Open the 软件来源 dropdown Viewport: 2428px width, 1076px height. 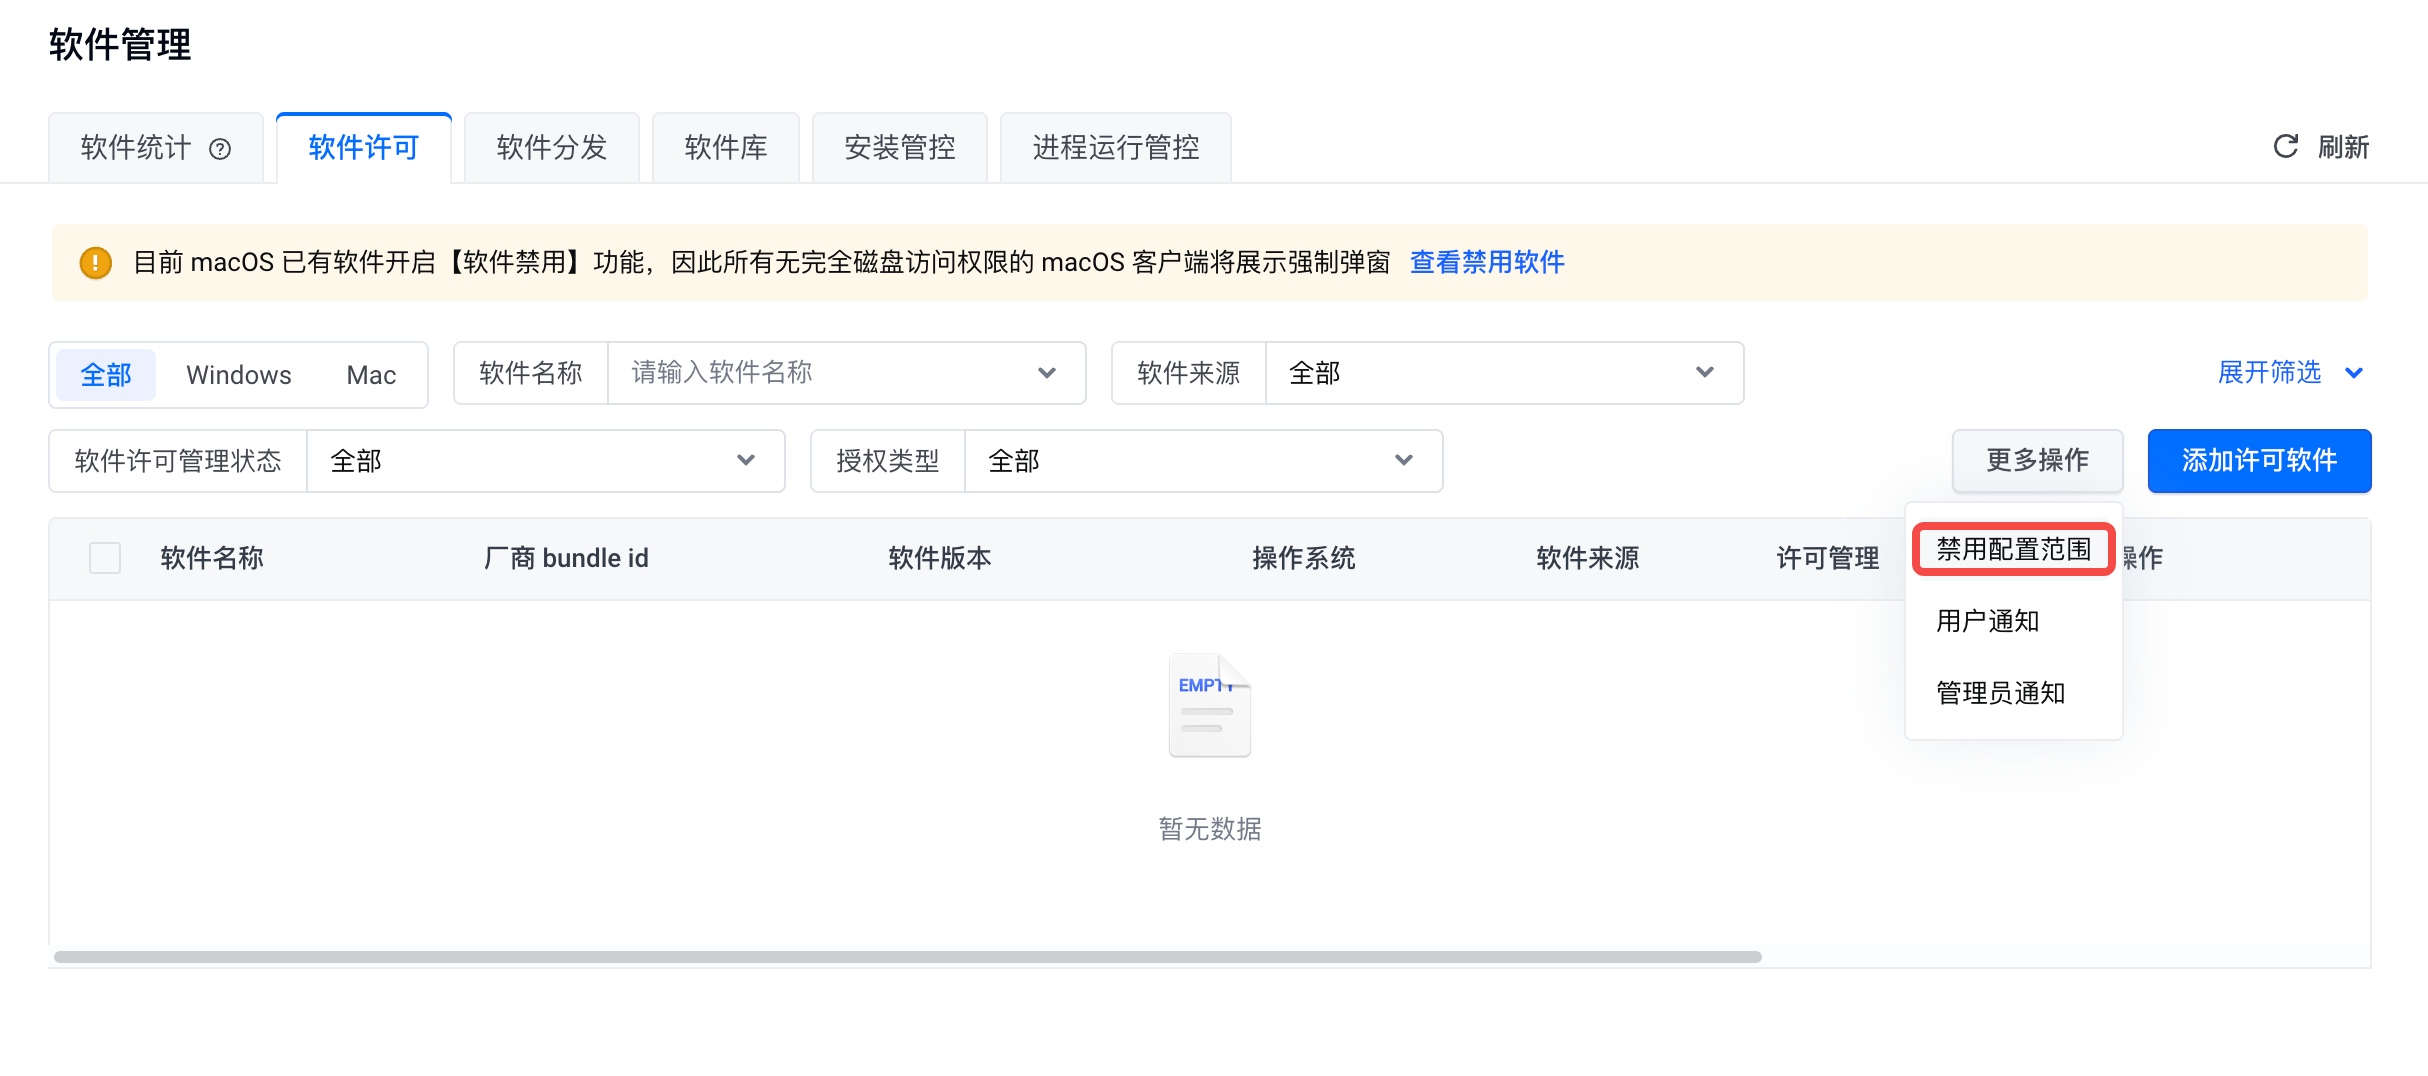click(x=1503, y=373)
